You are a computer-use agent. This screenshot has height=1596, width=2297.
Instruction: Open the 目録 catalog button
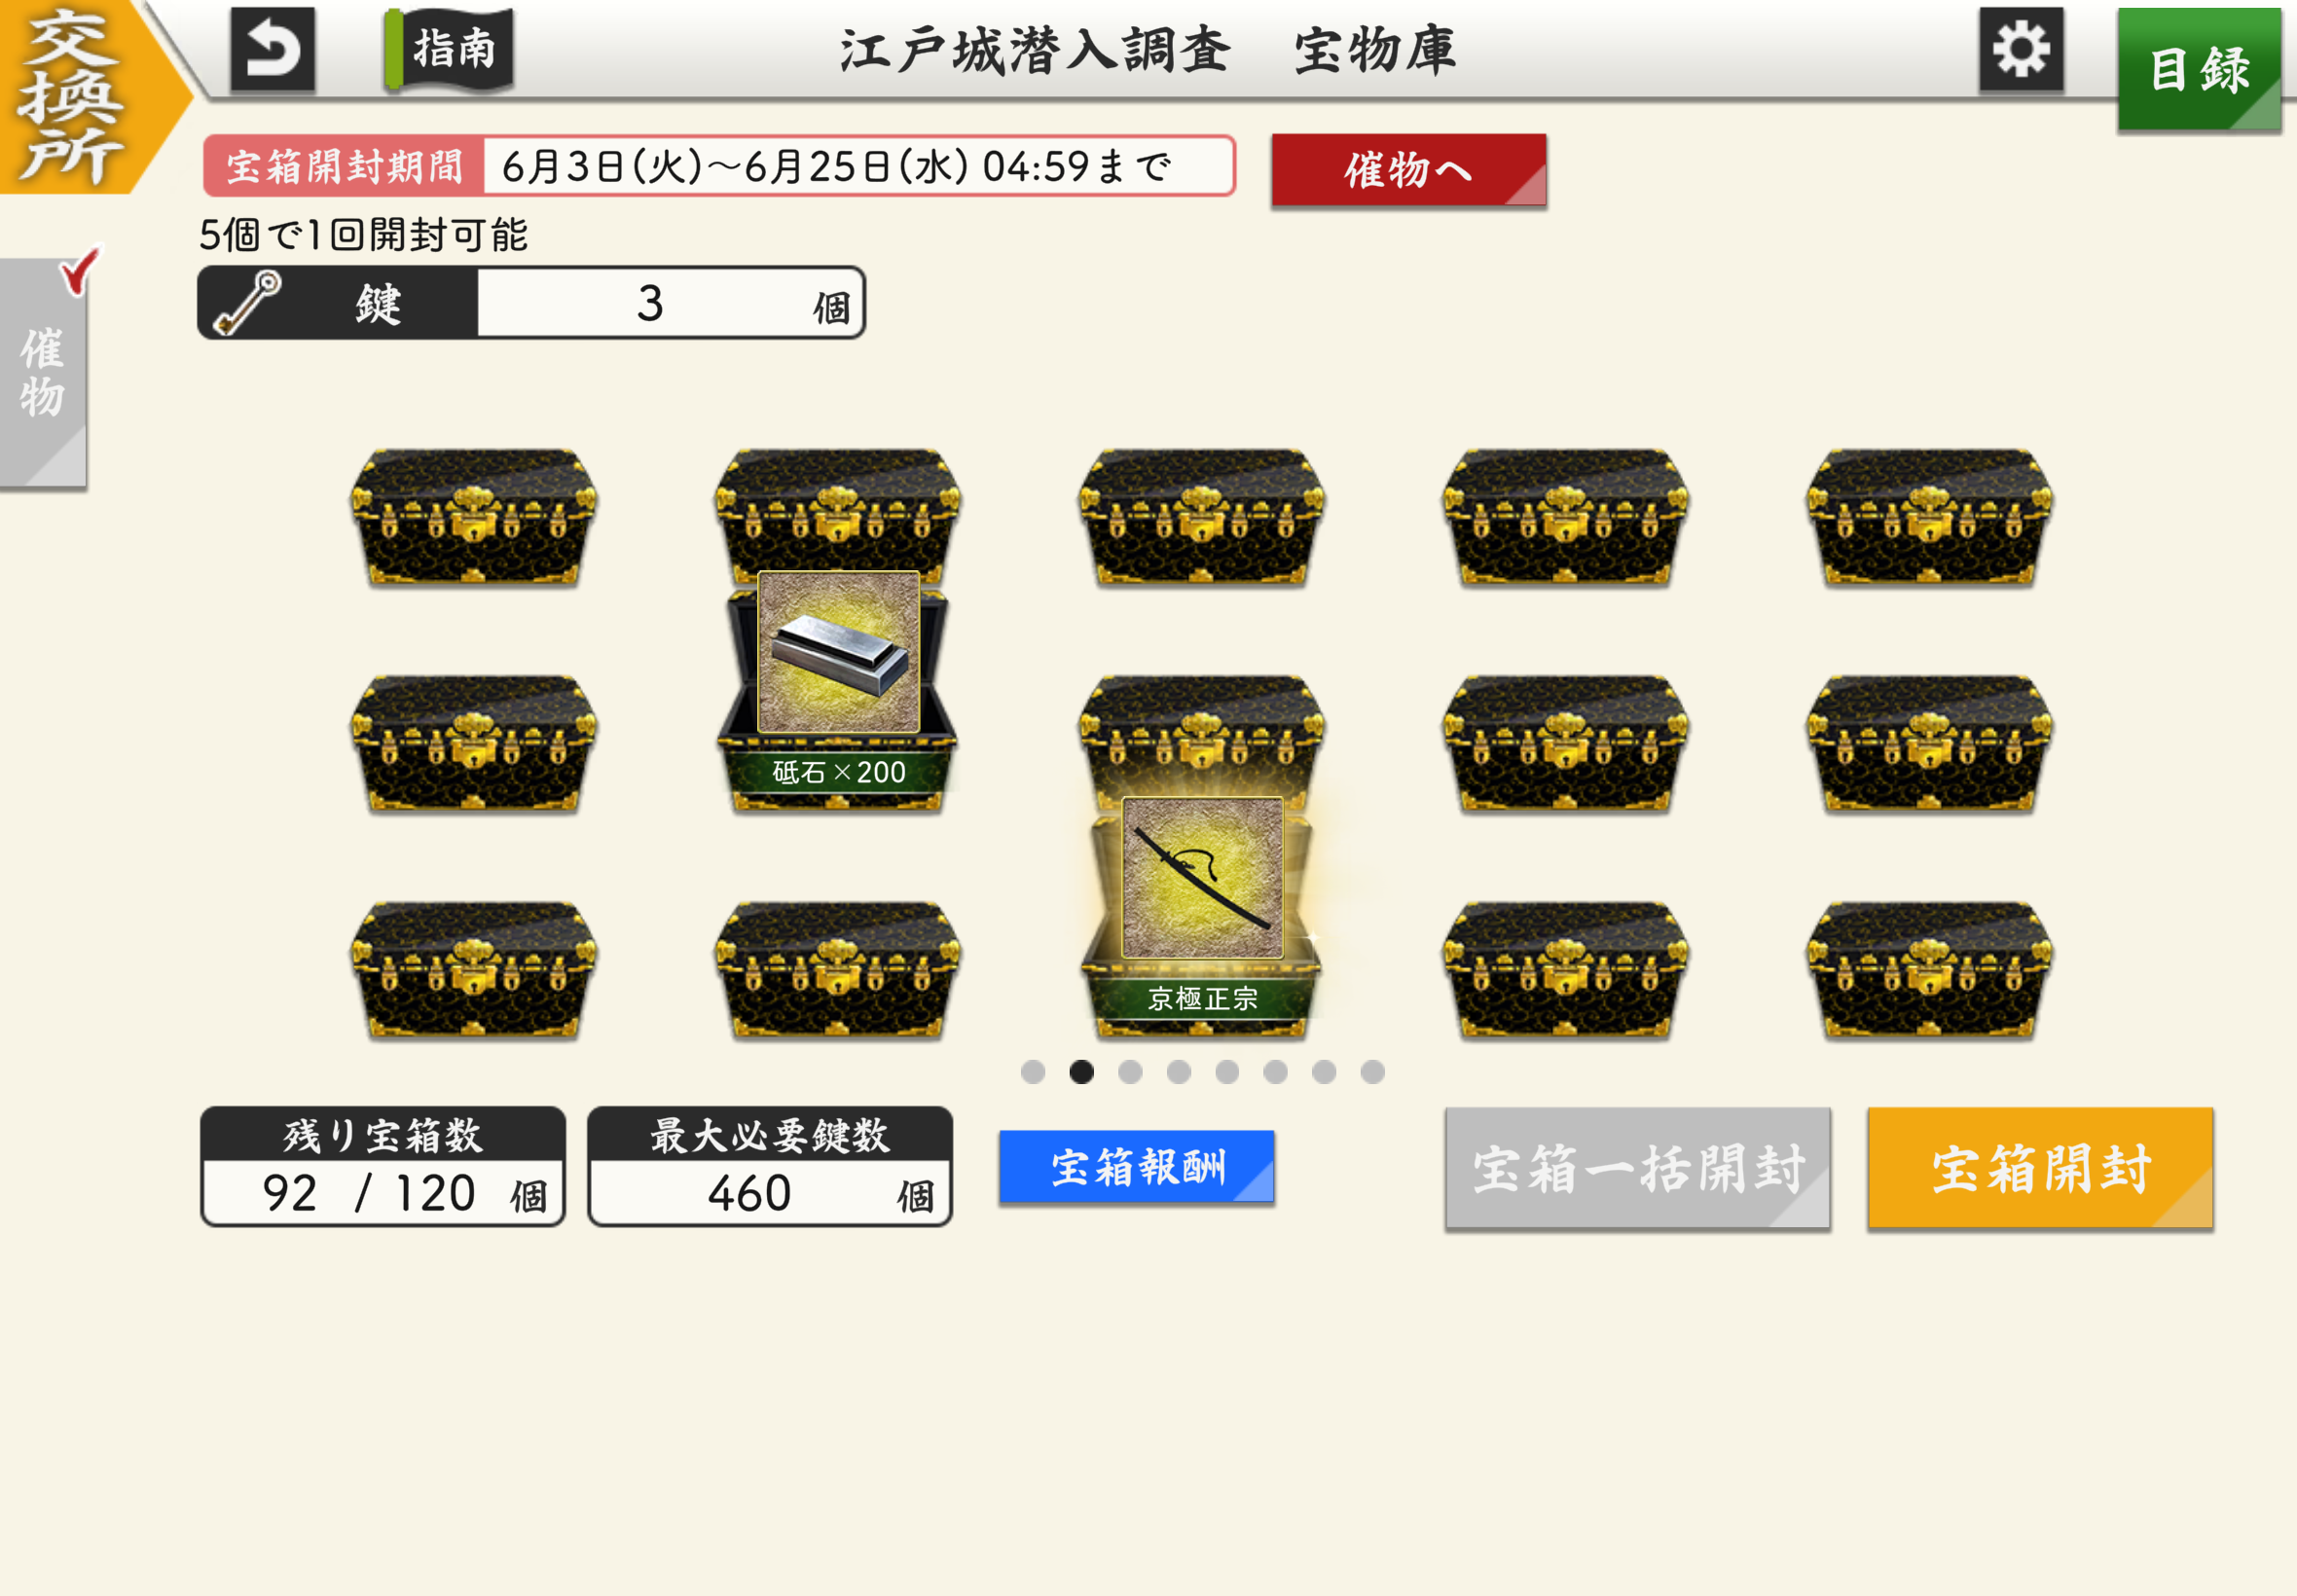click(2198, 69)
